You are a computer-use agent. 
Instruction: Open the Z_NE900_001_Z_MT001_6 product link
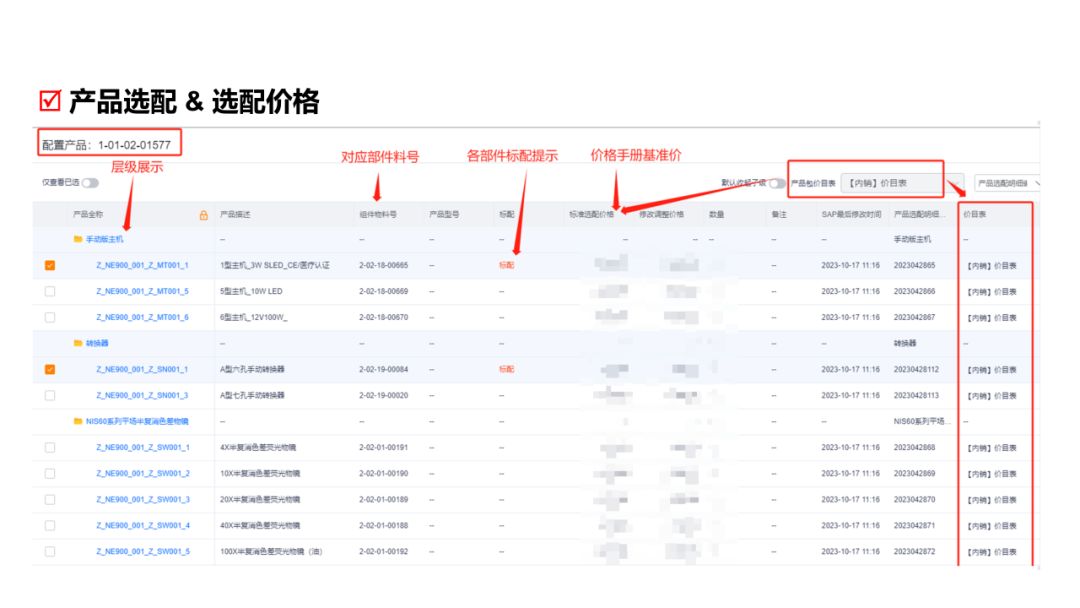coord(142,317)
